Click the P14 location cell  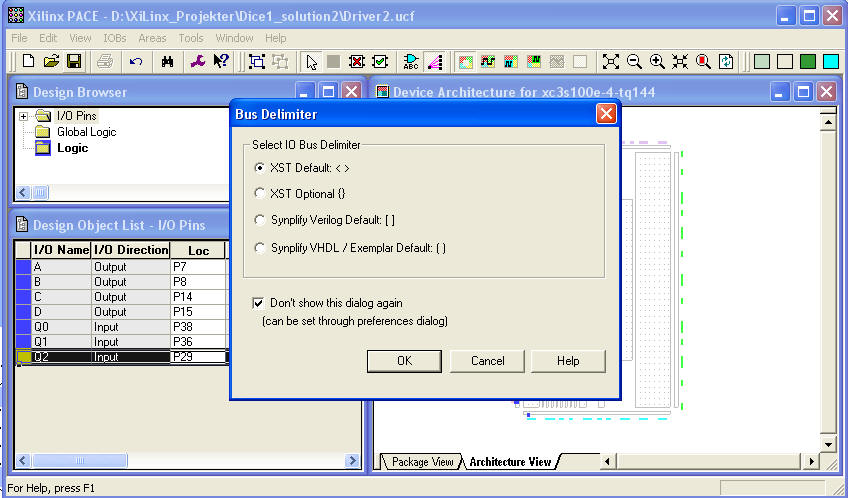197,297
